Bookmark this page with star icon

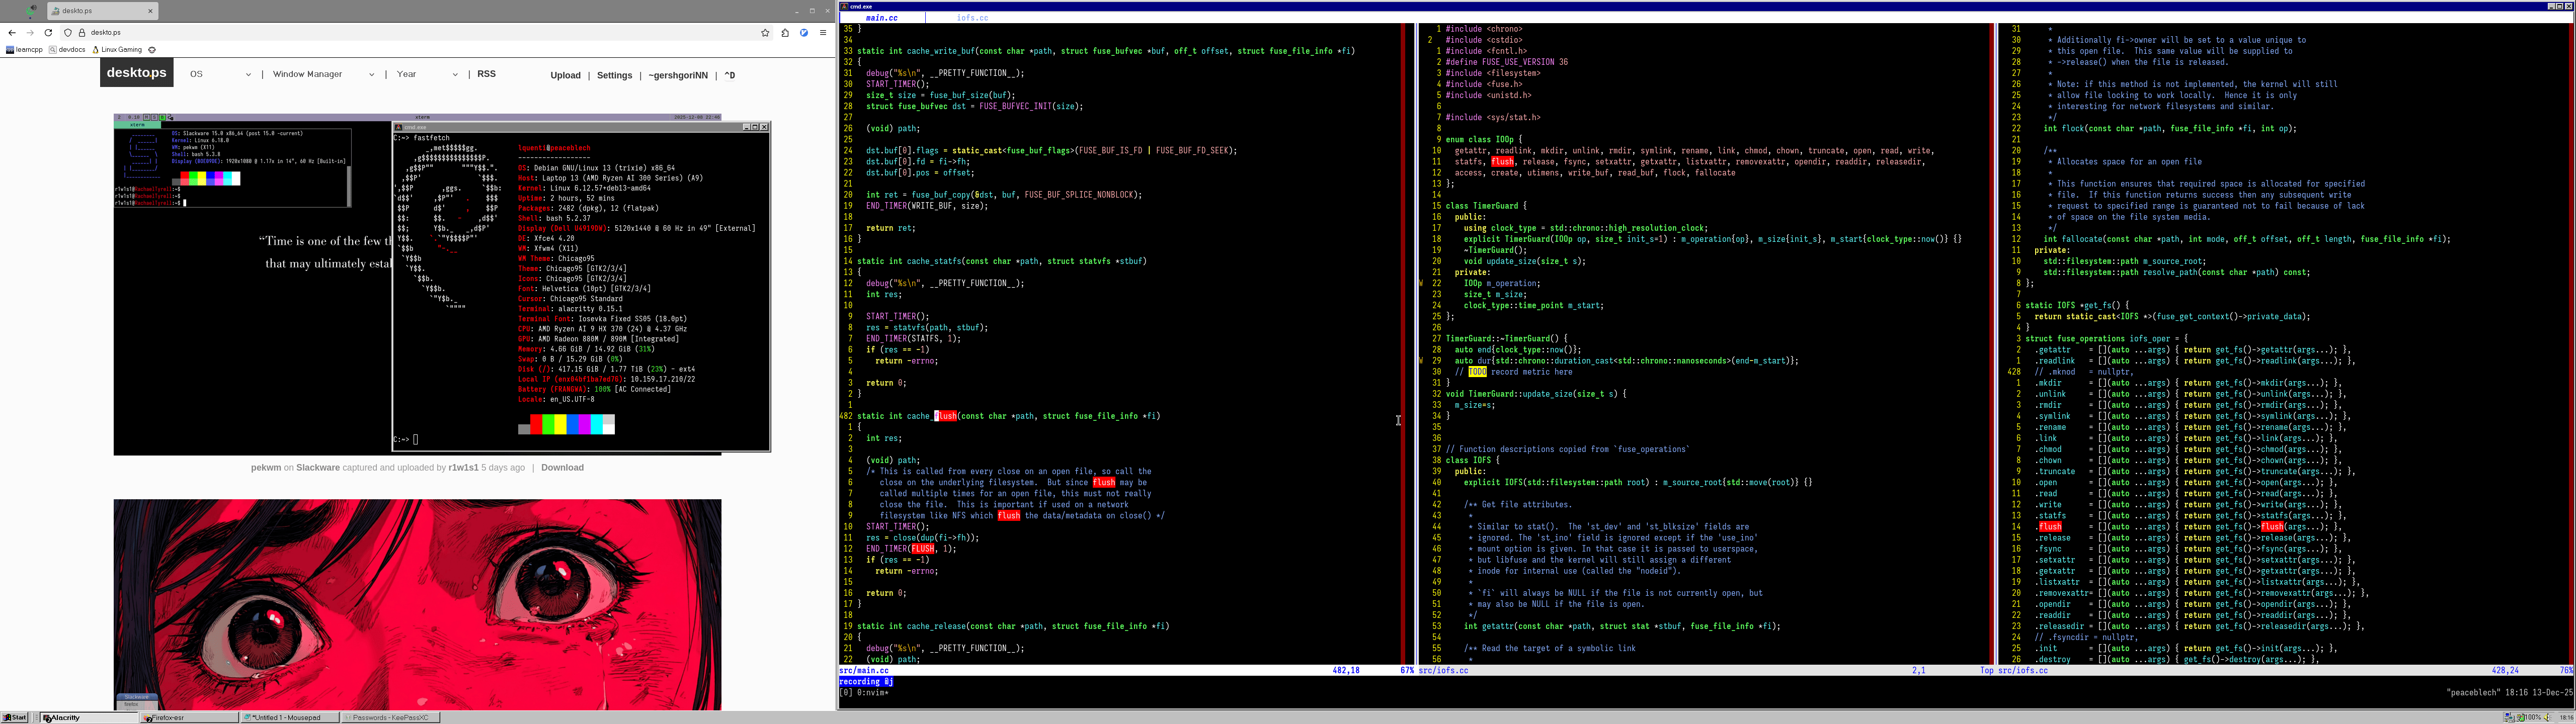766,32
